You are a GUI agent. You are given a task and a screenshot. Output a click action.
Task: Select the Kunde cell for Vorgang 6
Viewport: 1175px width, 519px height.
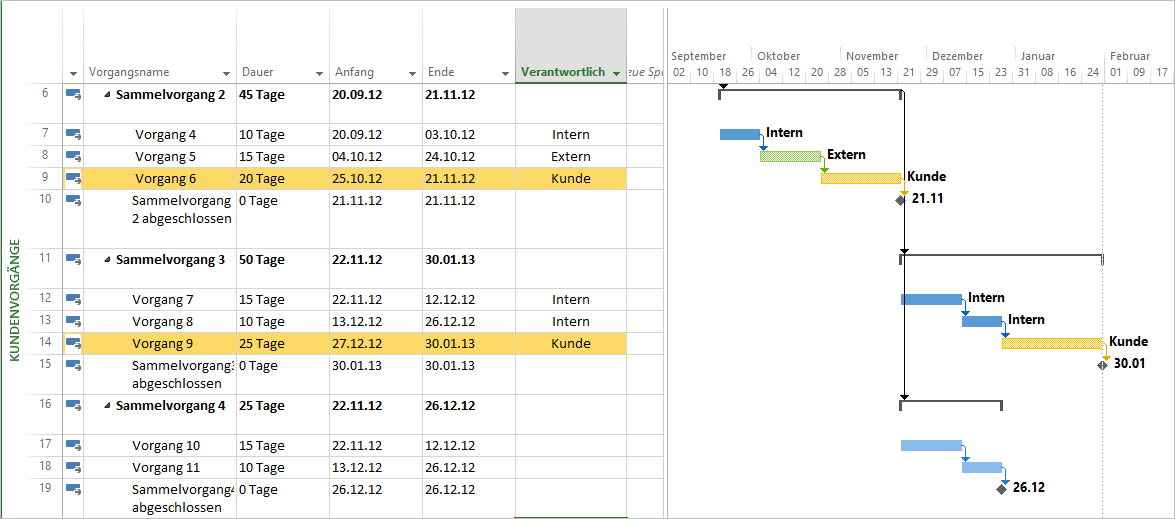point(570,179)
